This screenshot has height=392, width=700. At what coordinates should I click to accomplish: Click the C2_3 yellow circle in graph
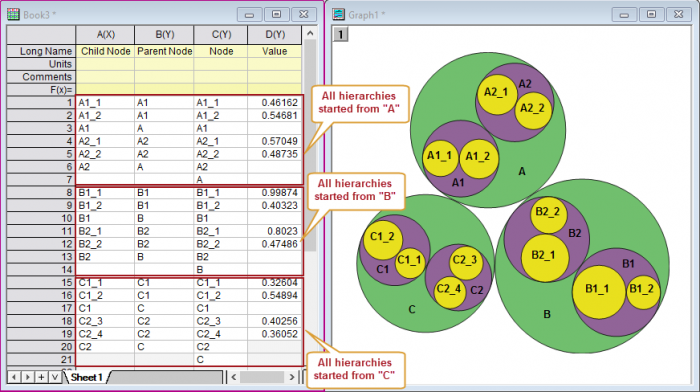click(465, 263)
